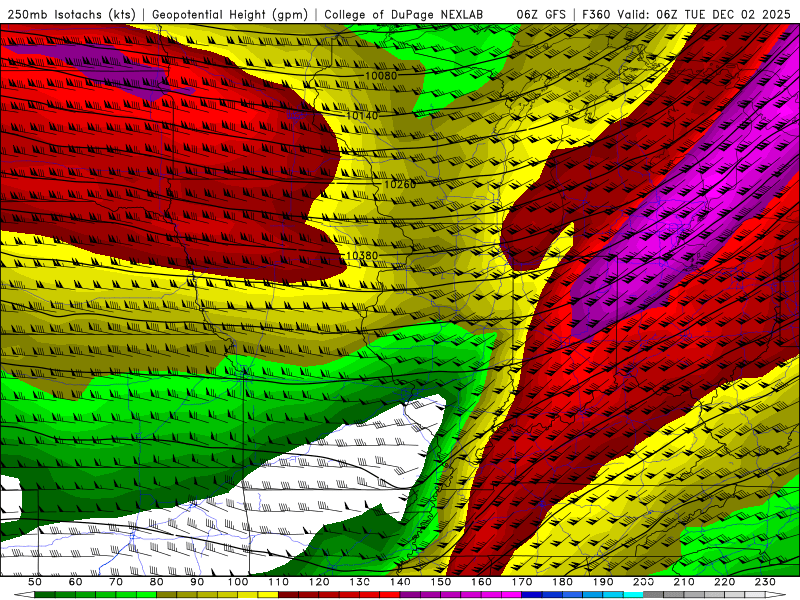Click the 60 value on the color scale
This screenshot has width=800, height=600.
tap(76, 582)
